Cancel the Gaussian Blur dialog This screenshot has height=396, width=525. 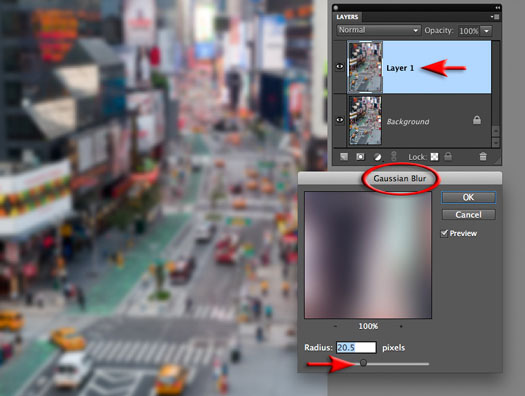468,215
